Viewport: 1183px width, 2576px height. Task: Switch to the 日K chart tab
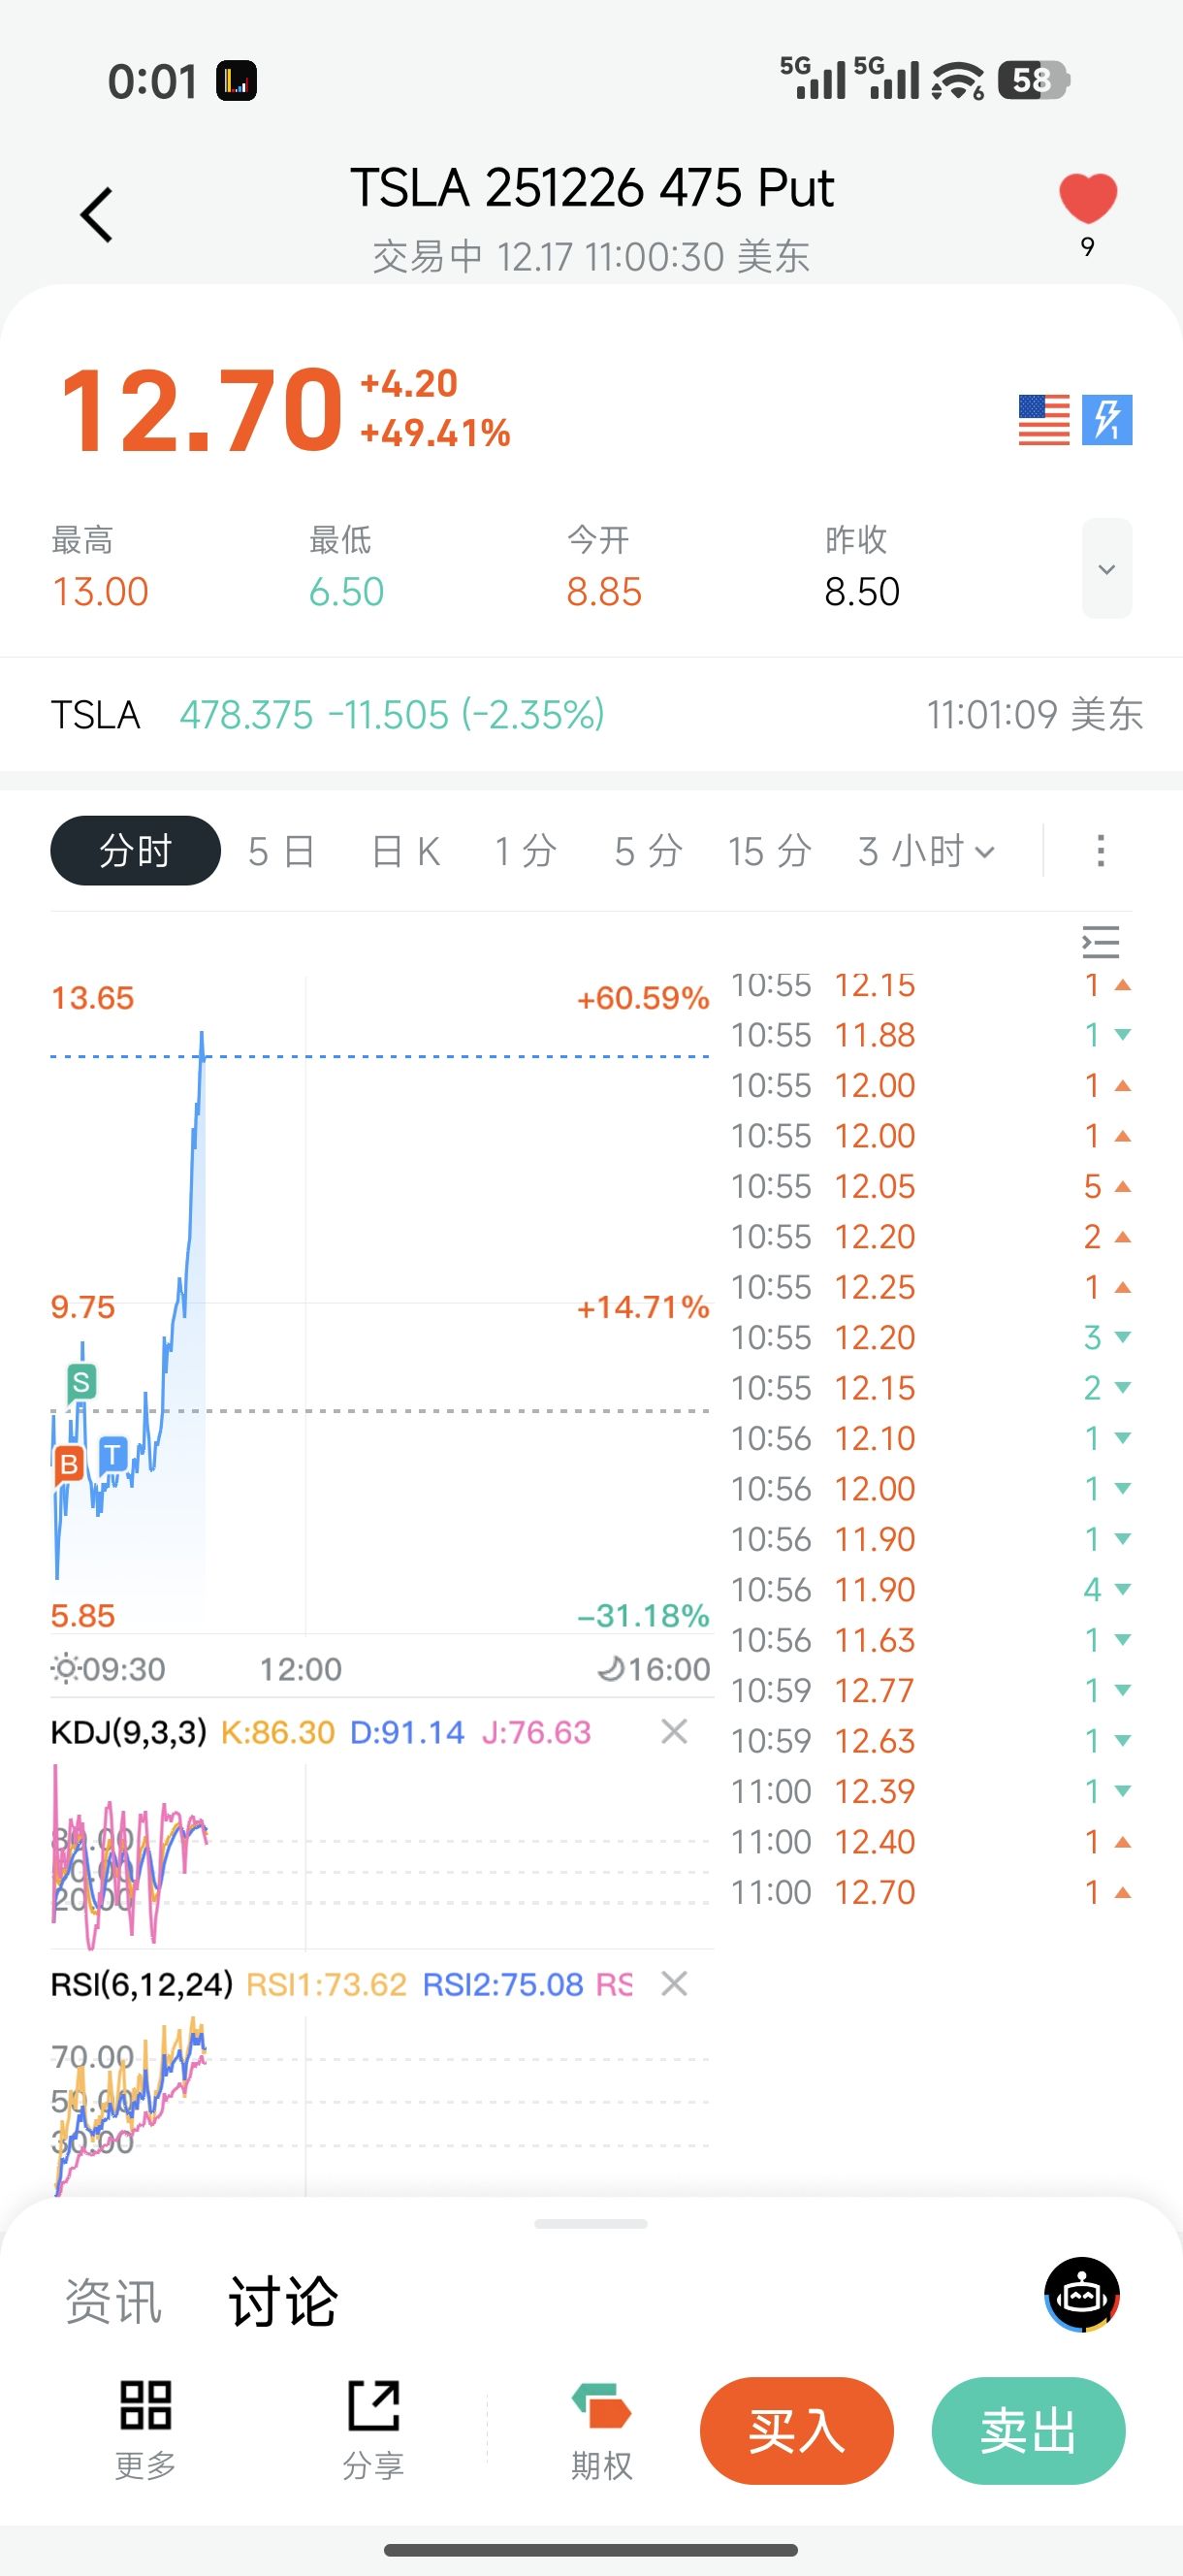point(405,851)
